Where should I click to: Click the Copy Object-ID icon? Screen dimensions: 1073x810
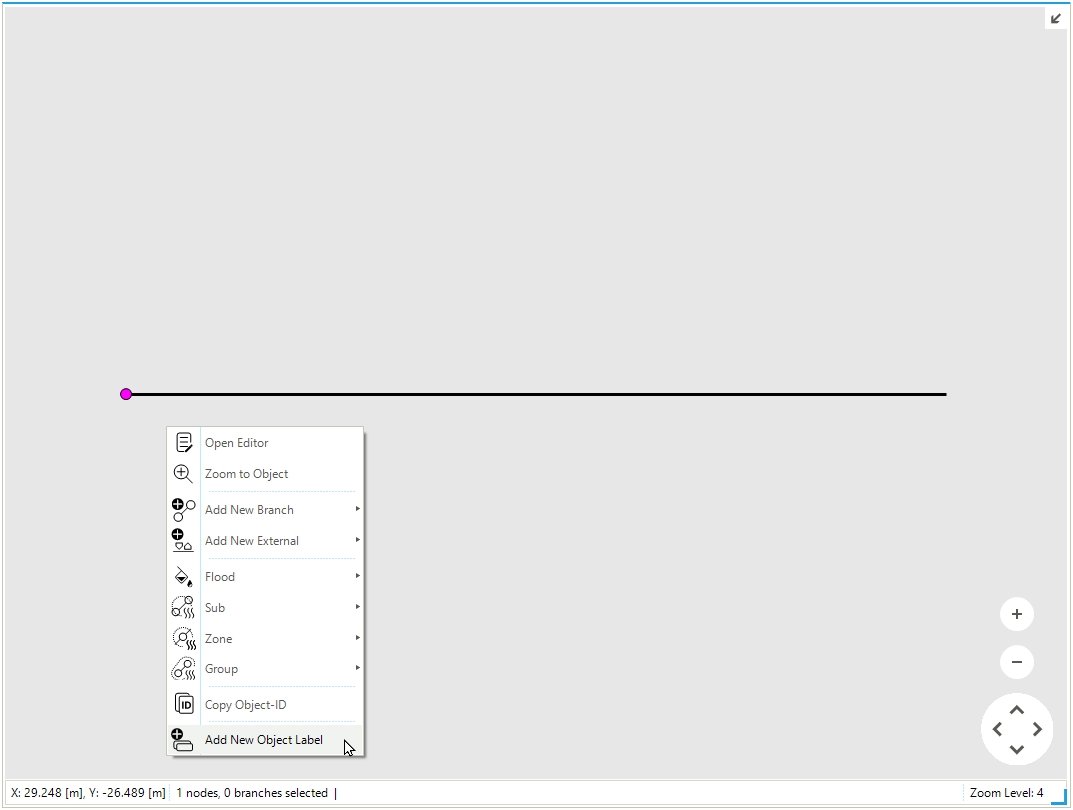tap(183, 704)
